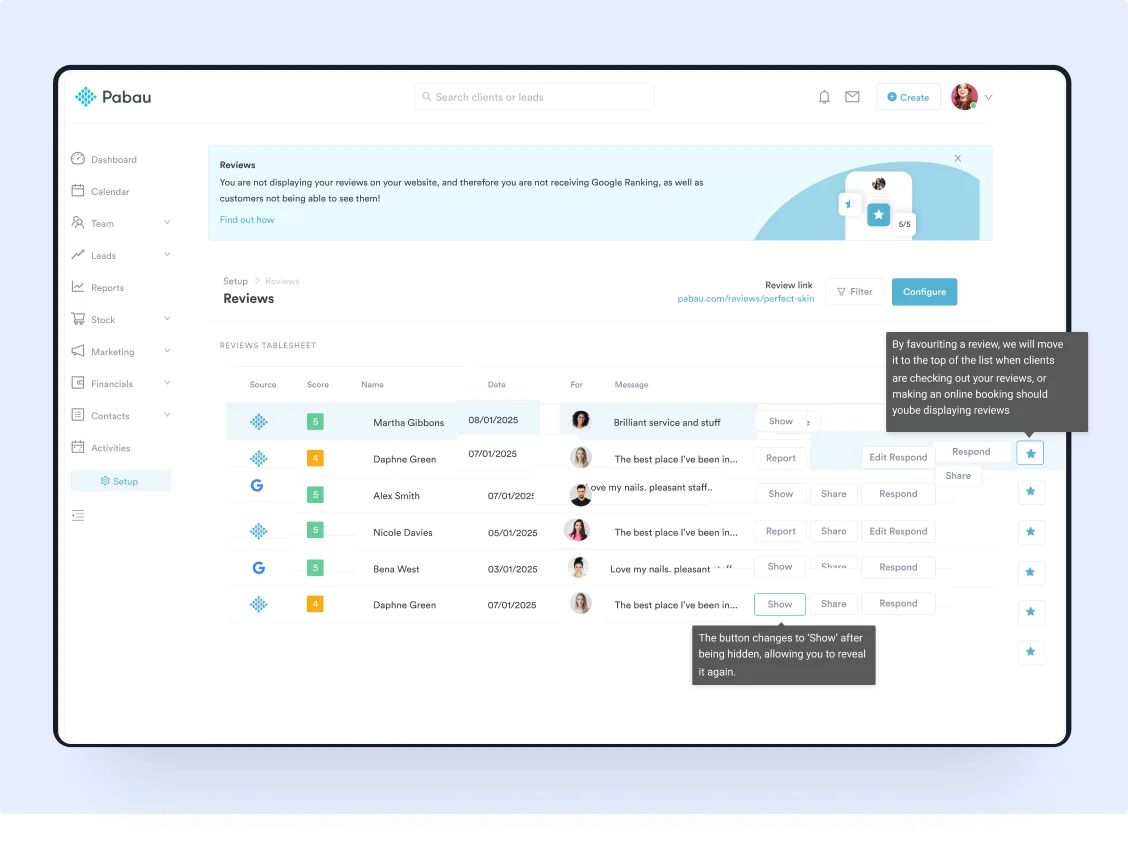Open the mail envelope icon

coord(852,97)
